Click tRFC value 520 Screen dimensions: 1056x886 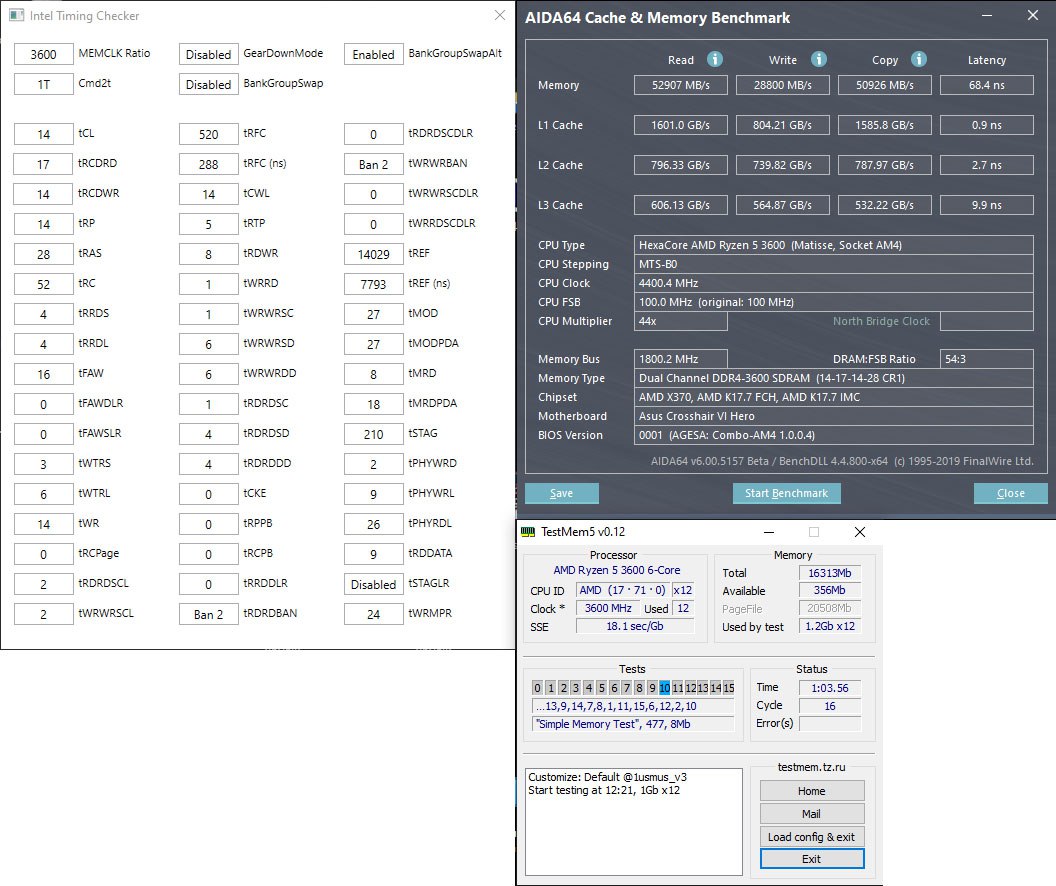pos(209,134)
